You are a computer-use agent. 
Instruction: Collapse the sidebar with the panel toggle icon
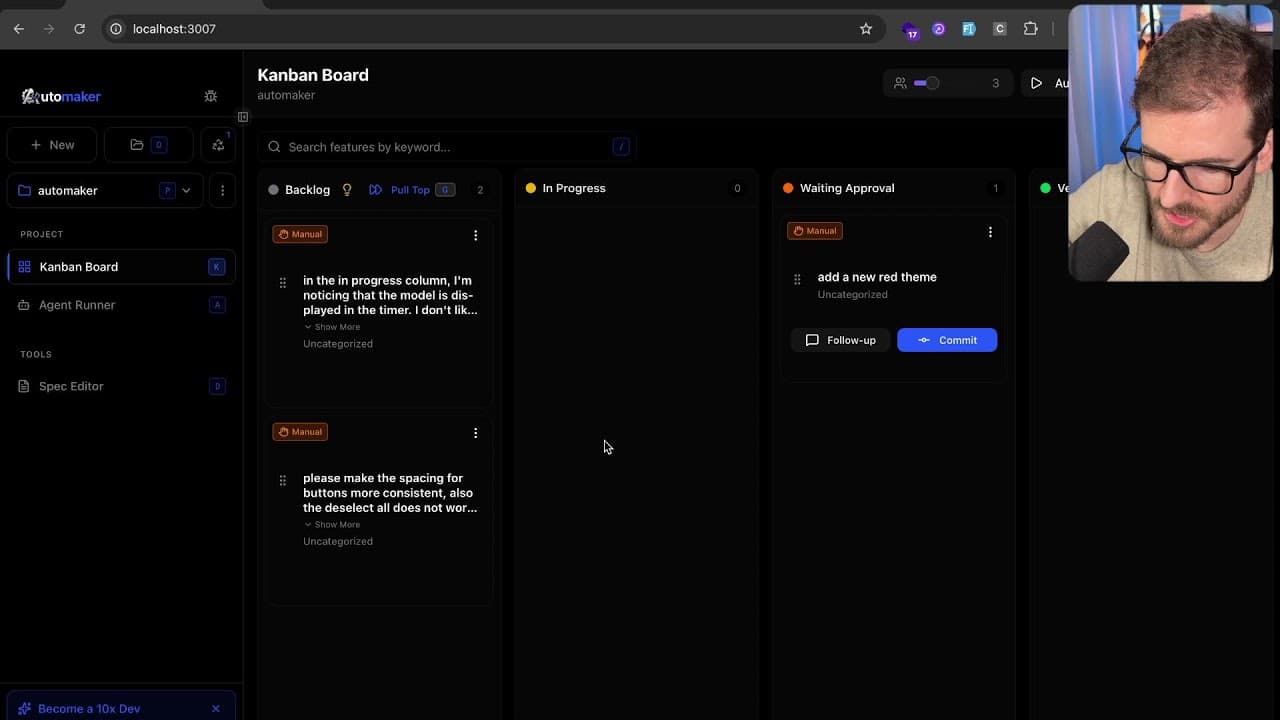(243, 117)
